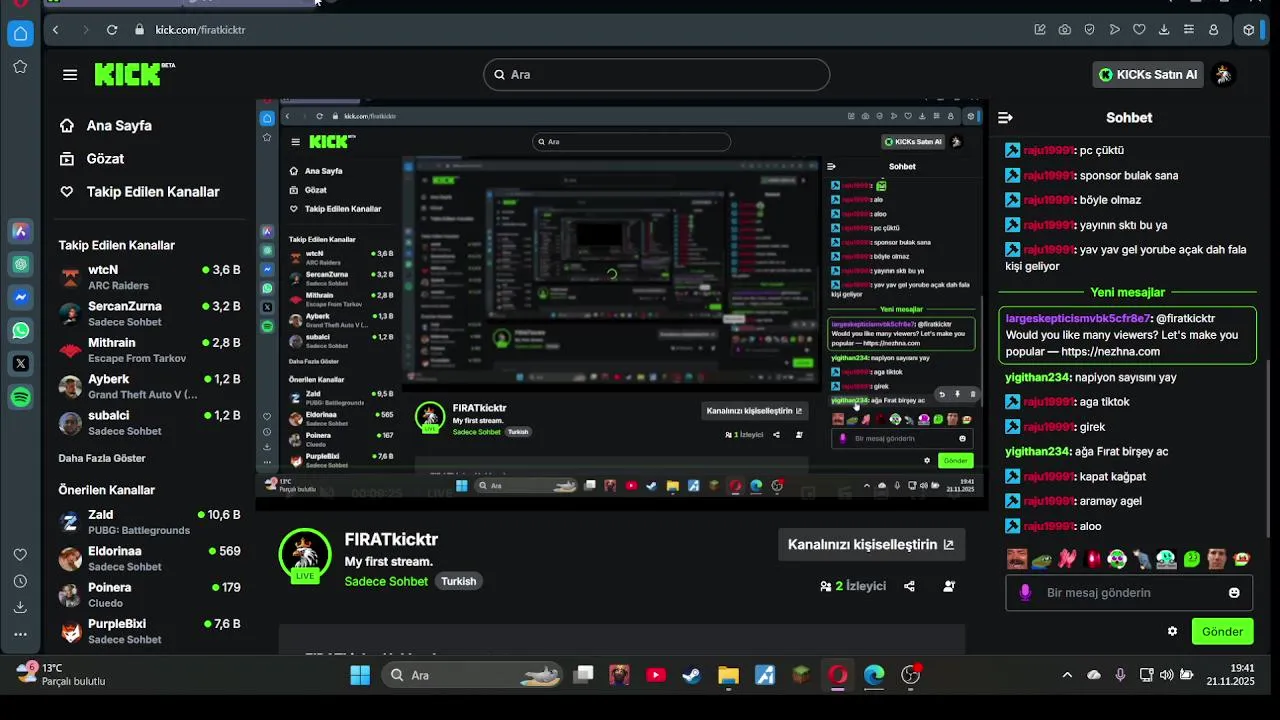1280x720 pixels.
Task: Open the three-dots more menu in Opera sidebar
Action: pyautogui.click(x=20, y=634)
